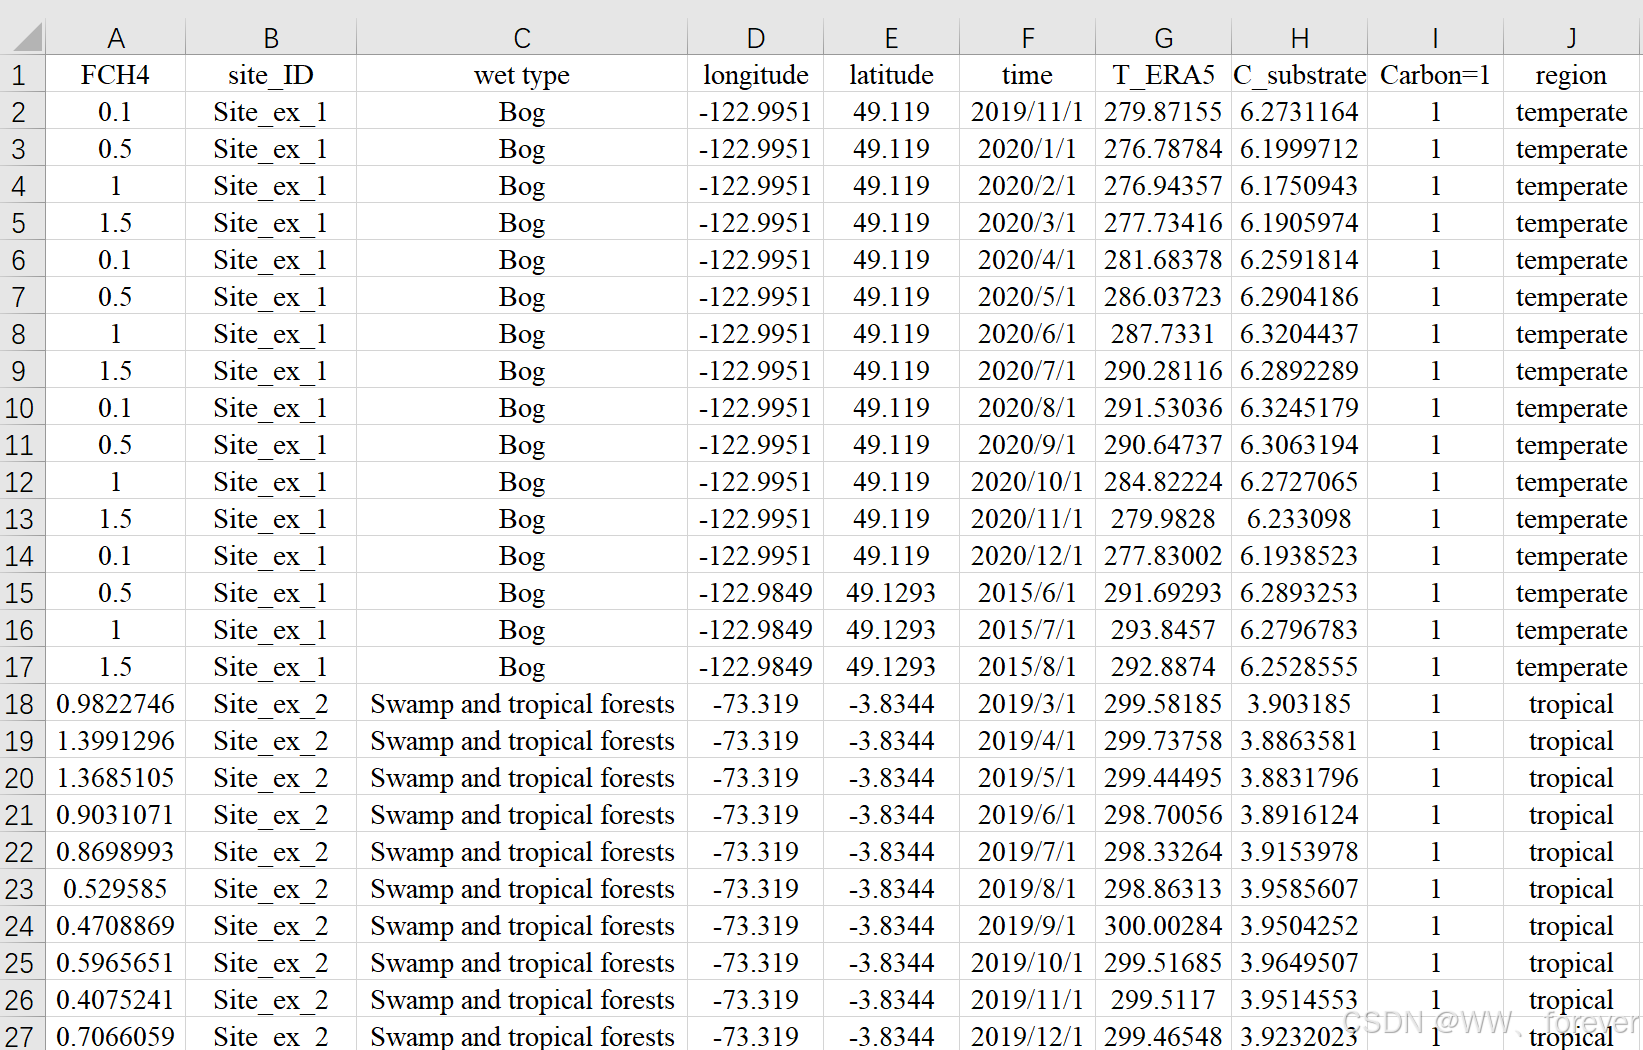Click the value 6.1905974
Screen dimensions: 1643x1050
point(1299,222)
